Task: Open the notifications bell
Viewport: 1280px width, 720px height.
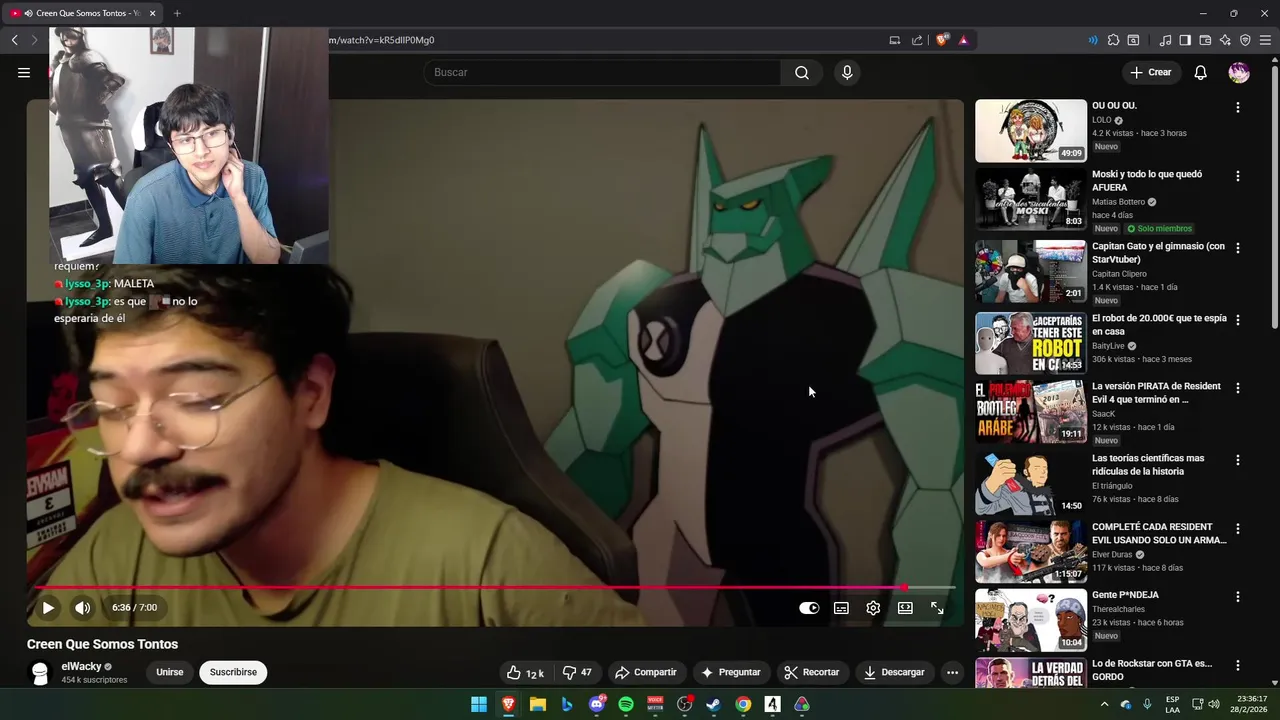Action: click(x=1201, y=72)
